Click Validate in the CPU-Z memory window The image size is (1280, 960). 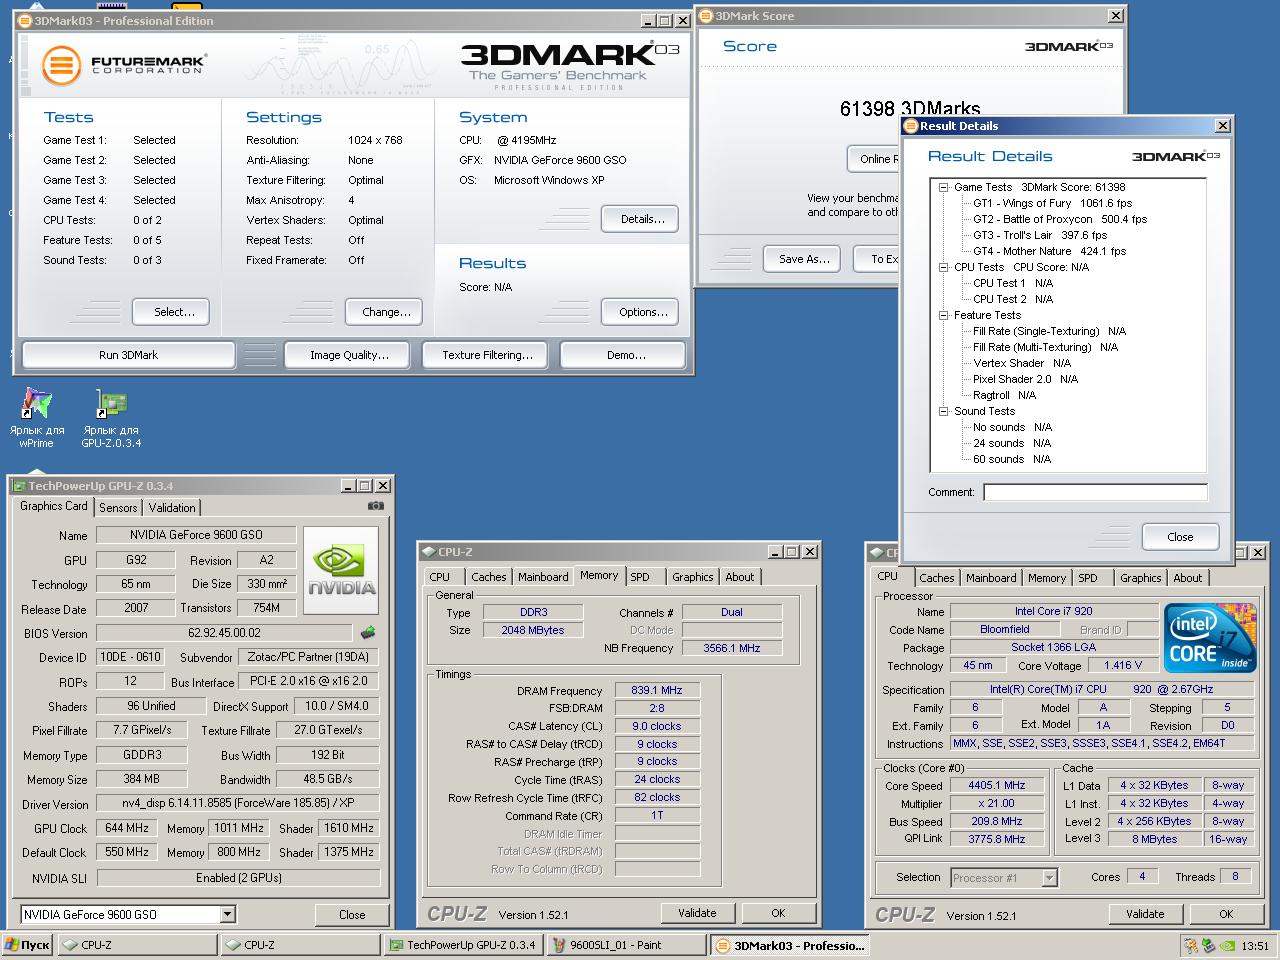(x=697, y=913)
